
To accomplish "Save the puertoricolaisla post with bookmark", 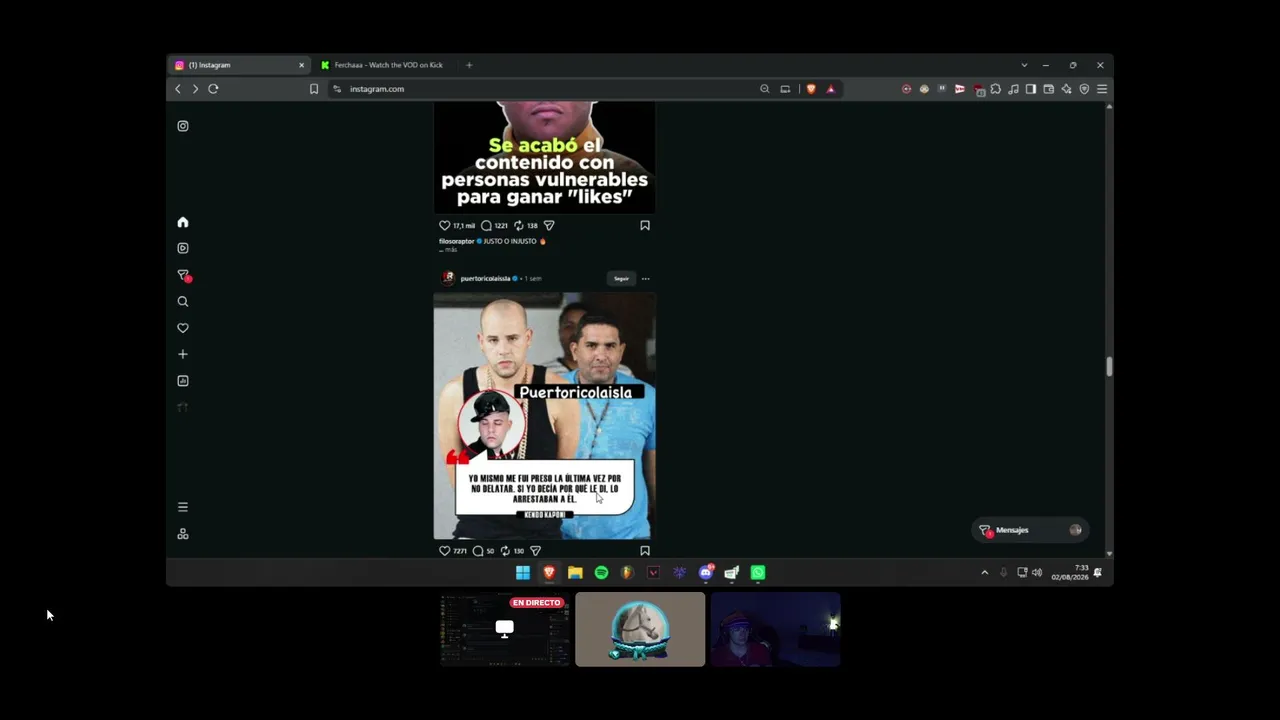I will [x=645, y=551].
